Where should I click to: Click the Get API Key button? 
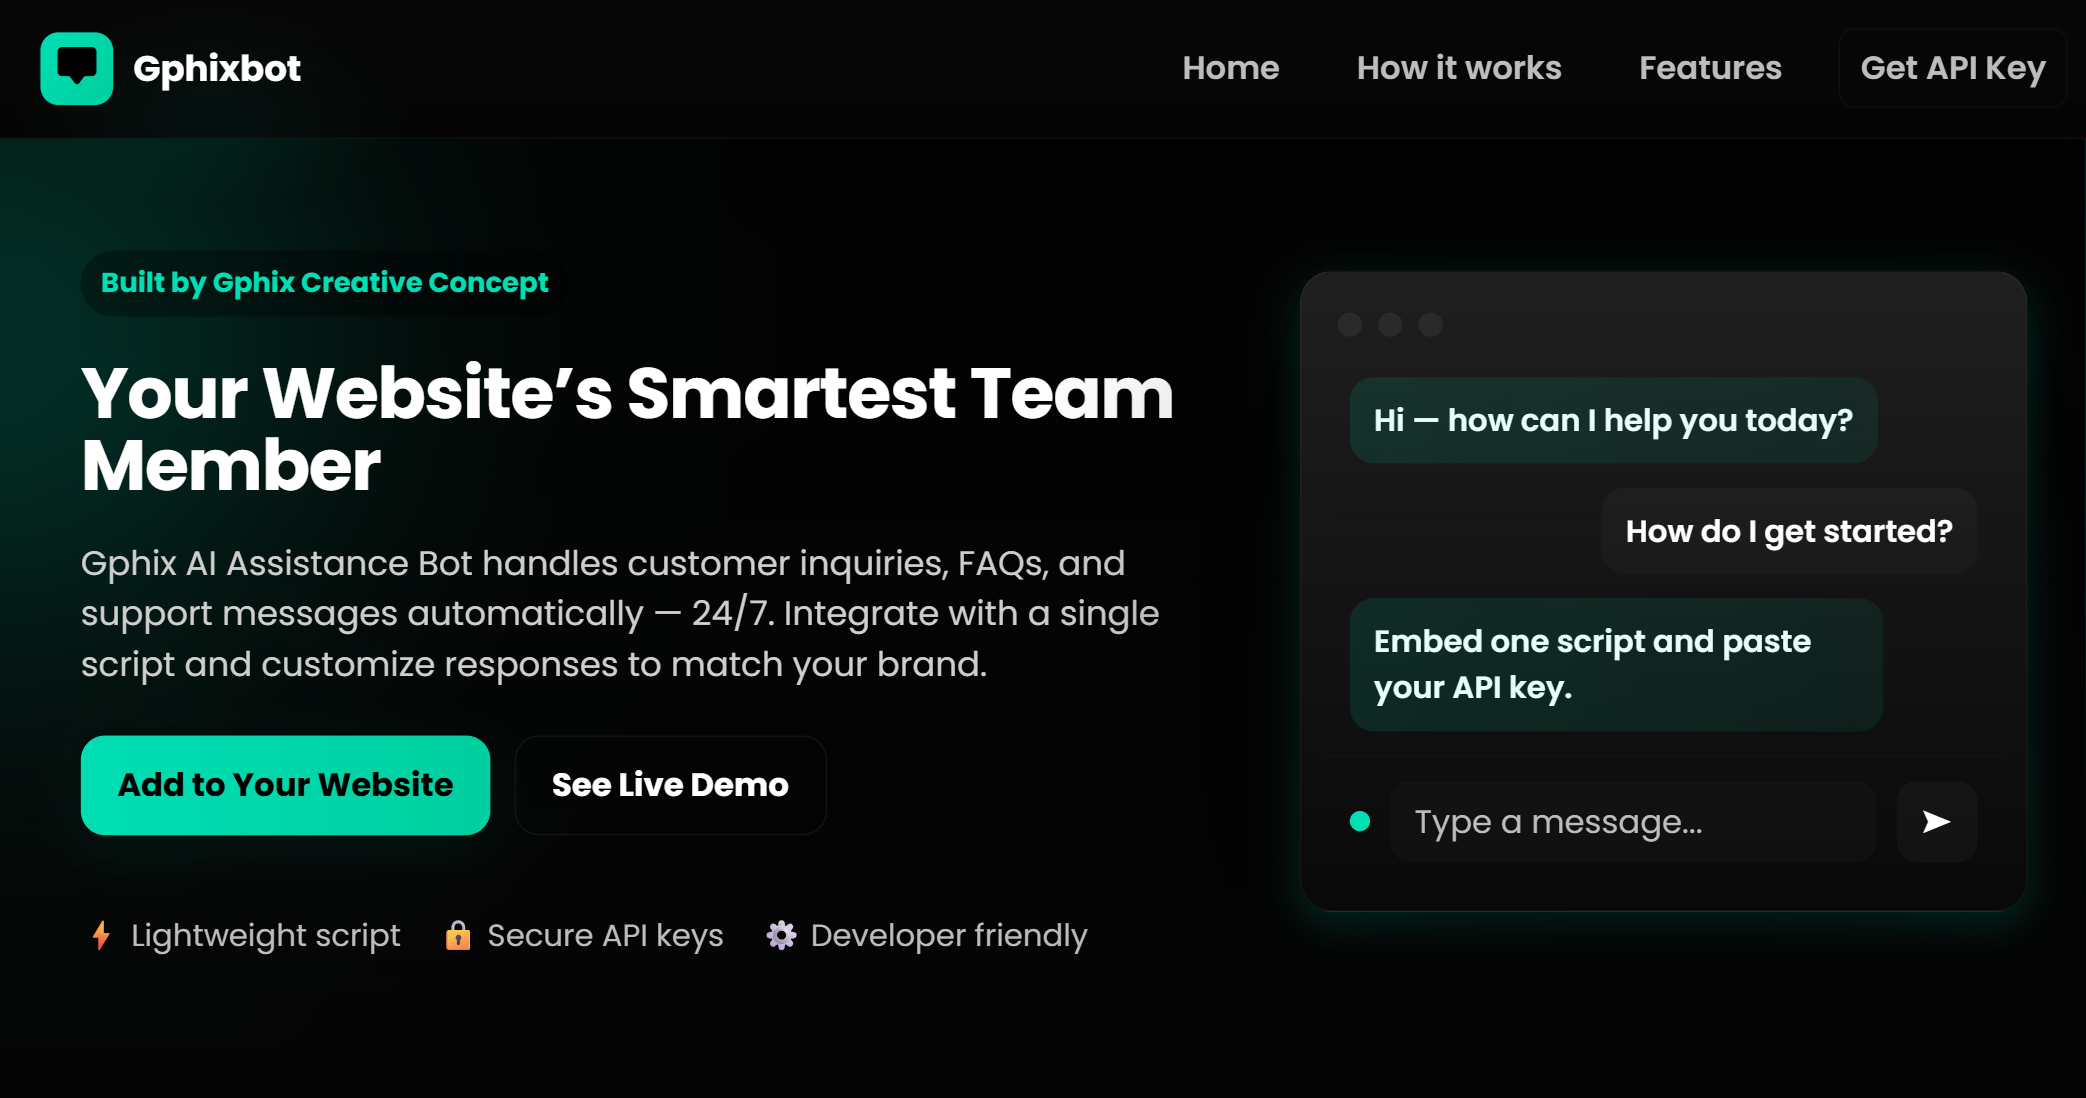[1952, 68]
